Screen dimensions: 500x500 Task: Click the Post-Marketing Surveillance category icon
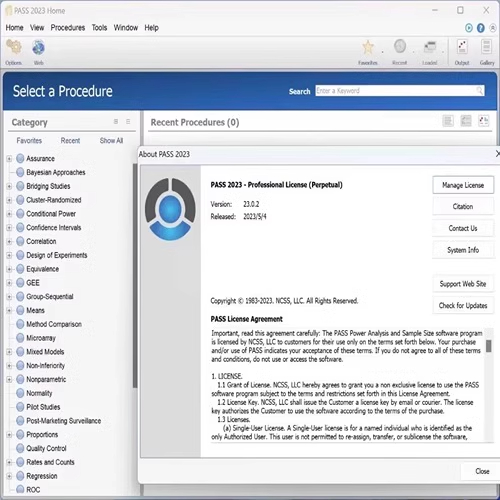click(x=20, y=421)
